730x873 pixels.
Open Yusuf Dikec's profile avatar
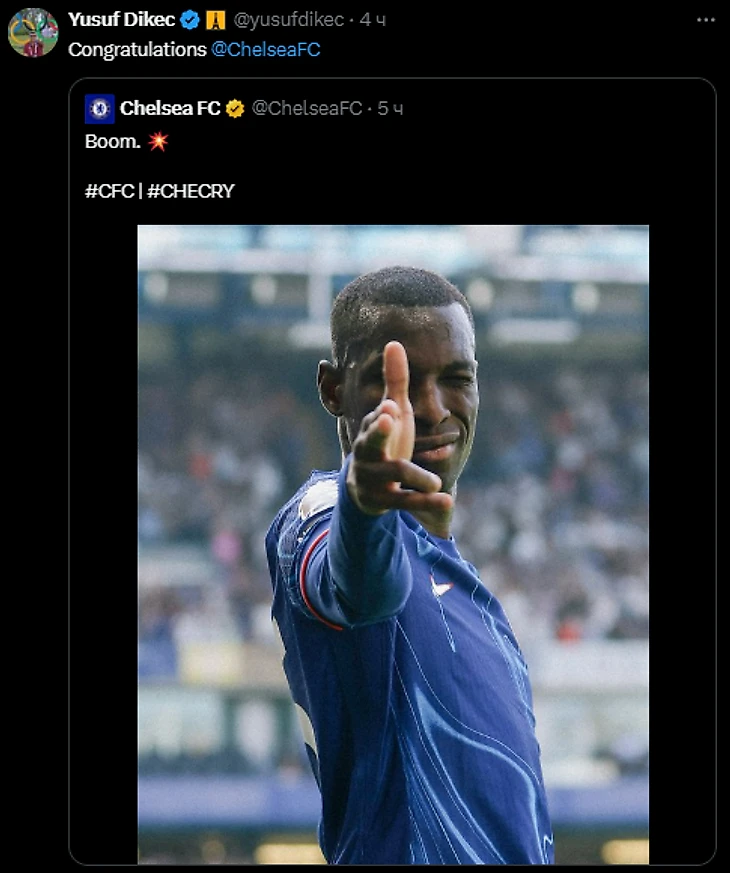pos(33,32)
